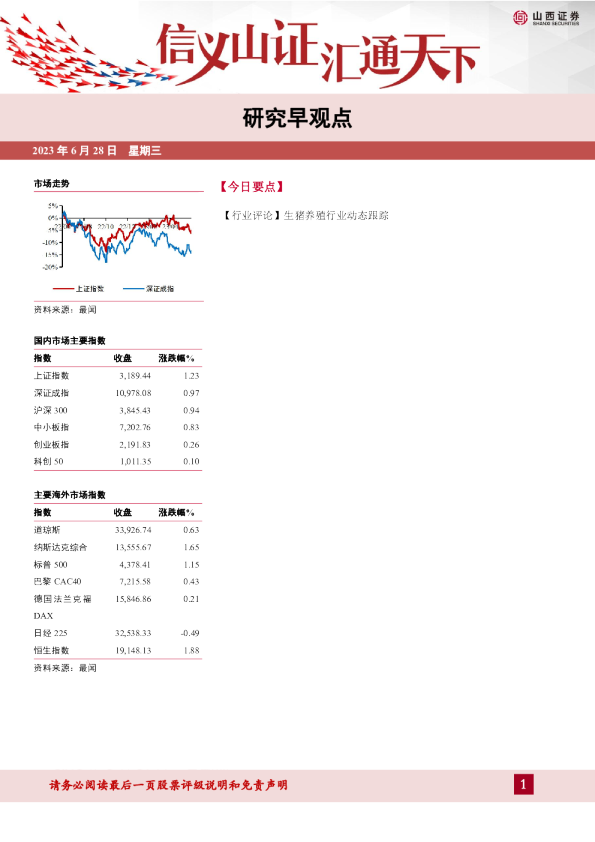Click the 国内市场主要指数 table heading

point(70,340)
